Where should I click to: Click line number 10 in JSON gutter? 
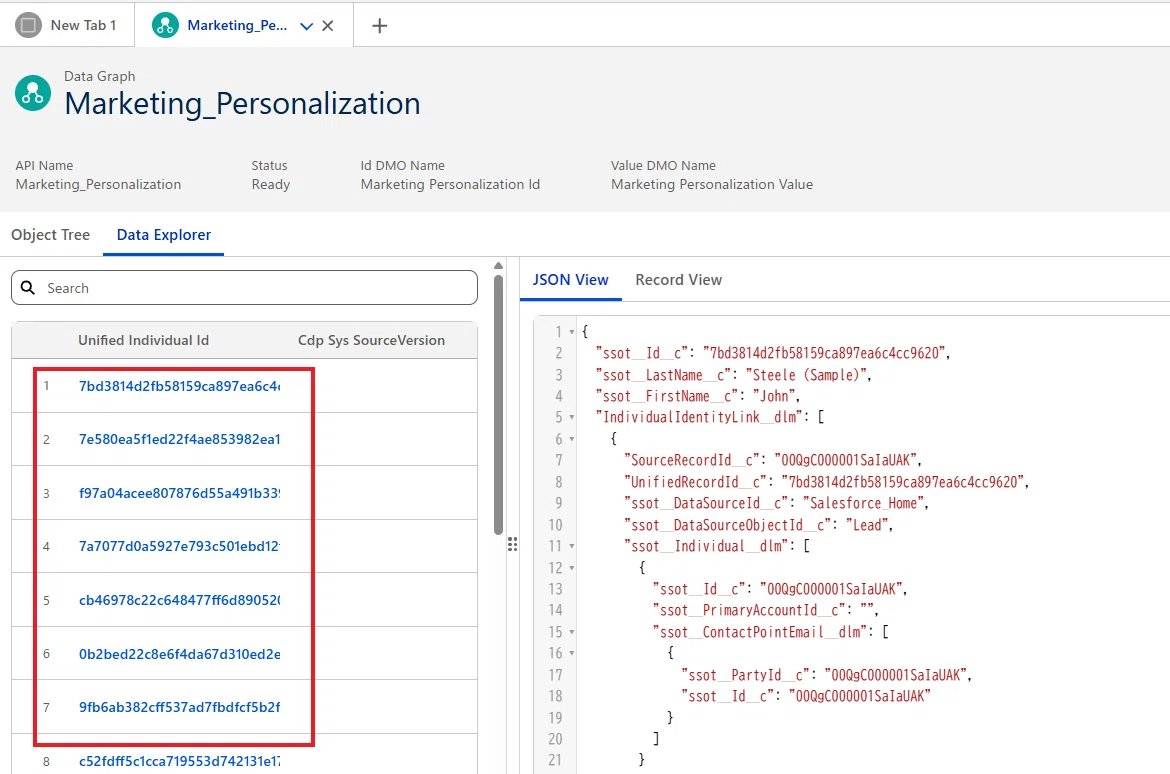(555, 525)
